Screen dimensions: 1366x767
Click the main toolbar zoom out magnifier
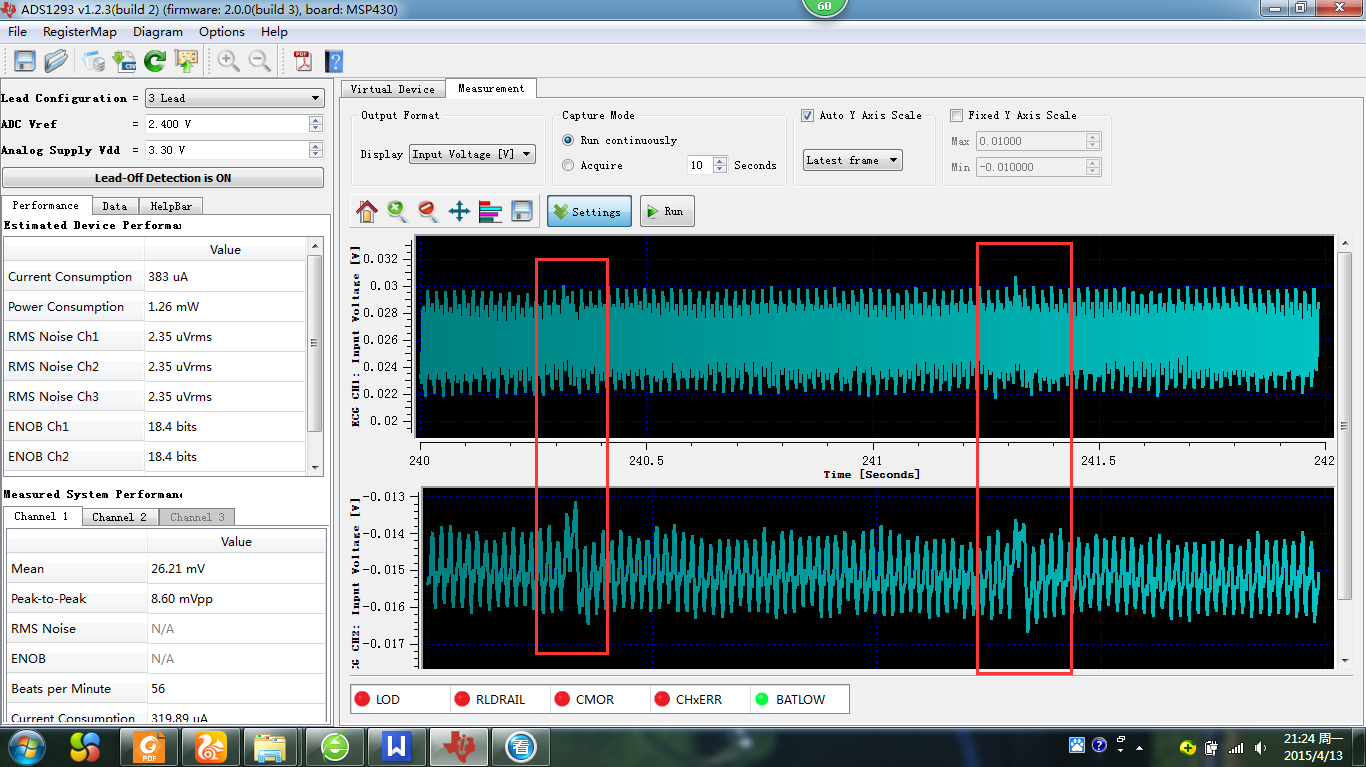click(x=260, y=61)
